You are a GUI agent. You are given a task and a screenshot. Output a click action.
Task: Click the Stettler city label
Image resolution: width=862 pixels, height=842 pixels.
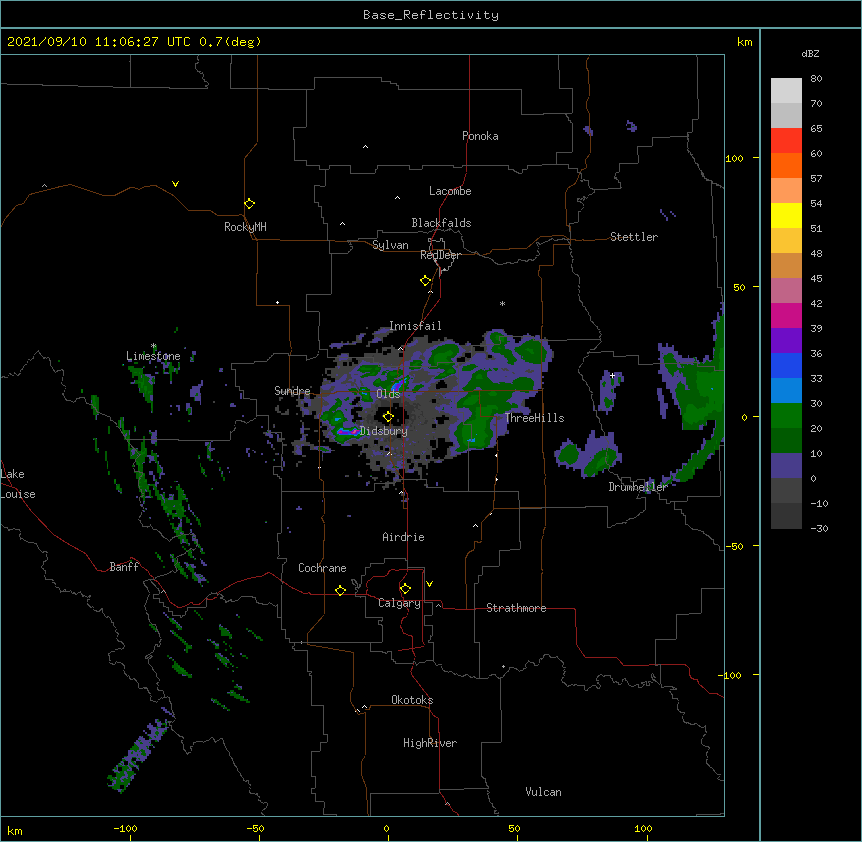pyautogui.click(x=634, y=237)
